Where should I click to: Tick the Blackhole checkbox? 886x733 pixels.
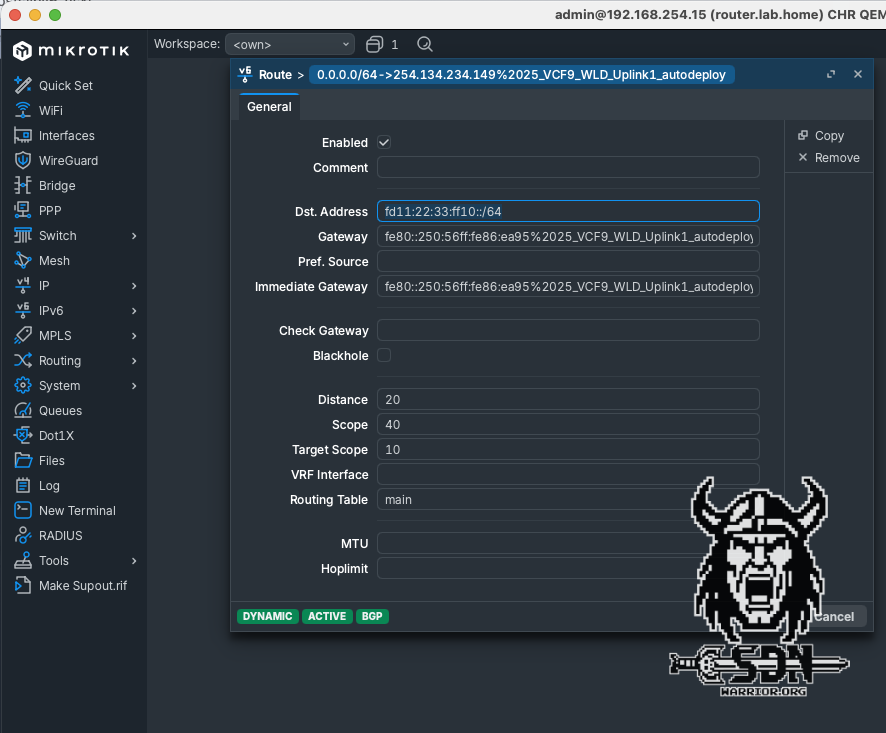coord(384,356)
